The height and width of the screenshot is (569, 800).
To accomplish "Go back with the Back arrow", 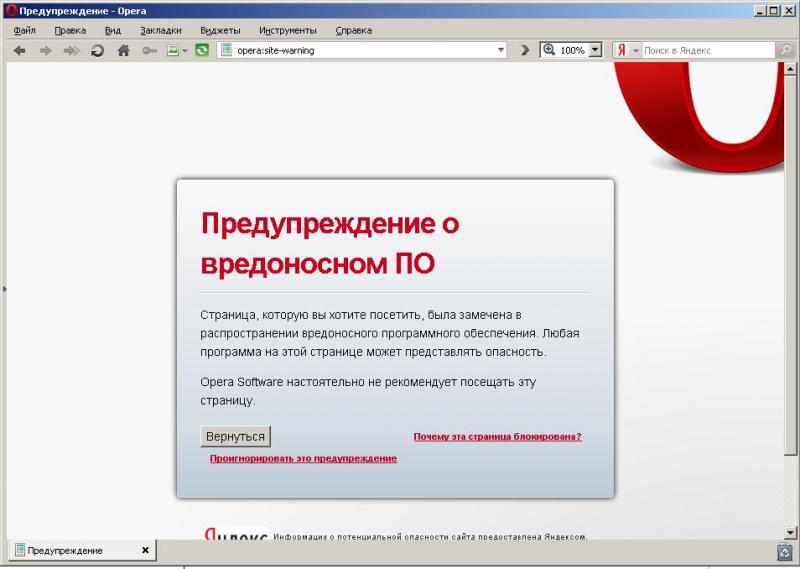I will click(19, 51).
